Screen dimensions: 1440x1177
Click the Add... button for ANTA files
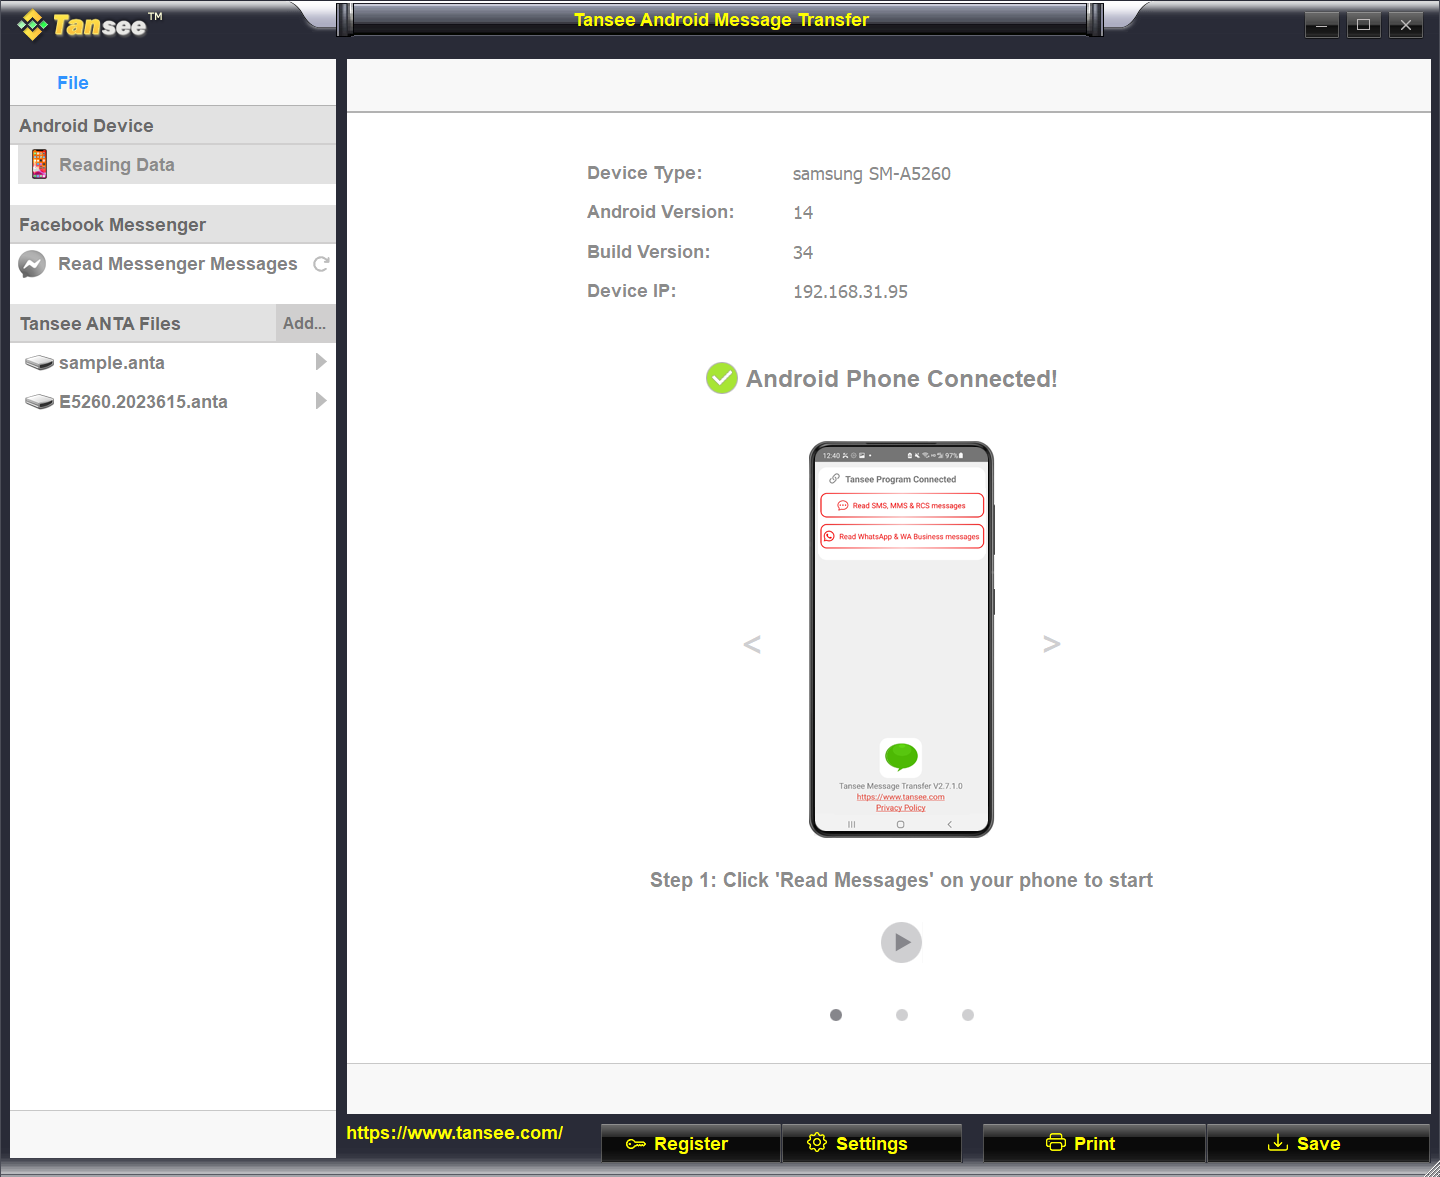[x=304, y=322]
